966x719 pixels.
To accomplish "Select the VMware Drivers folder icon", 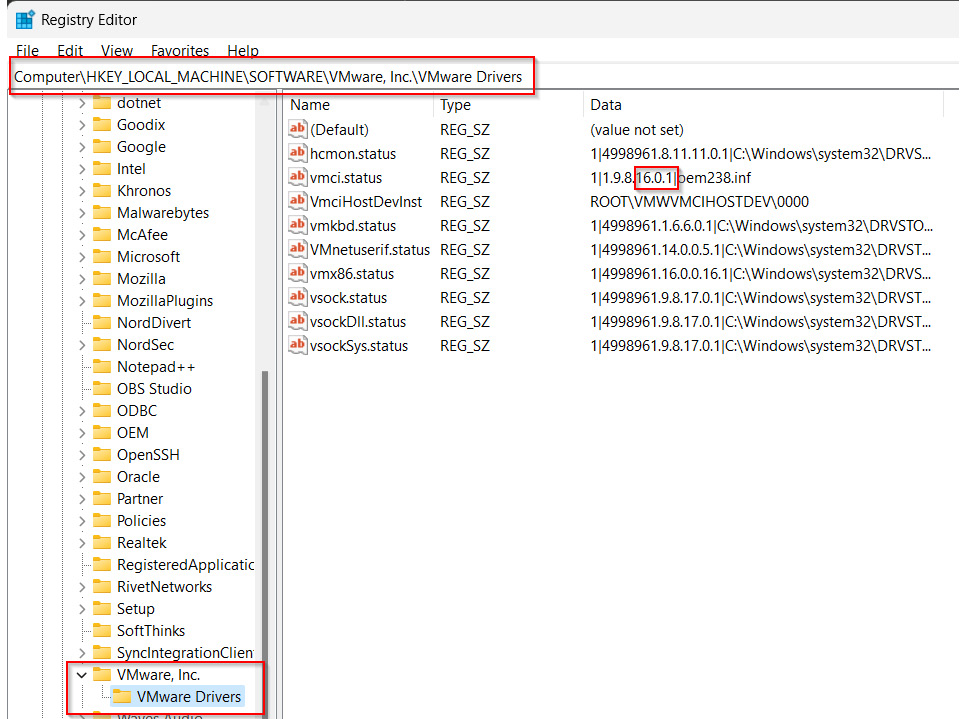I will click(x=122, y=697).
